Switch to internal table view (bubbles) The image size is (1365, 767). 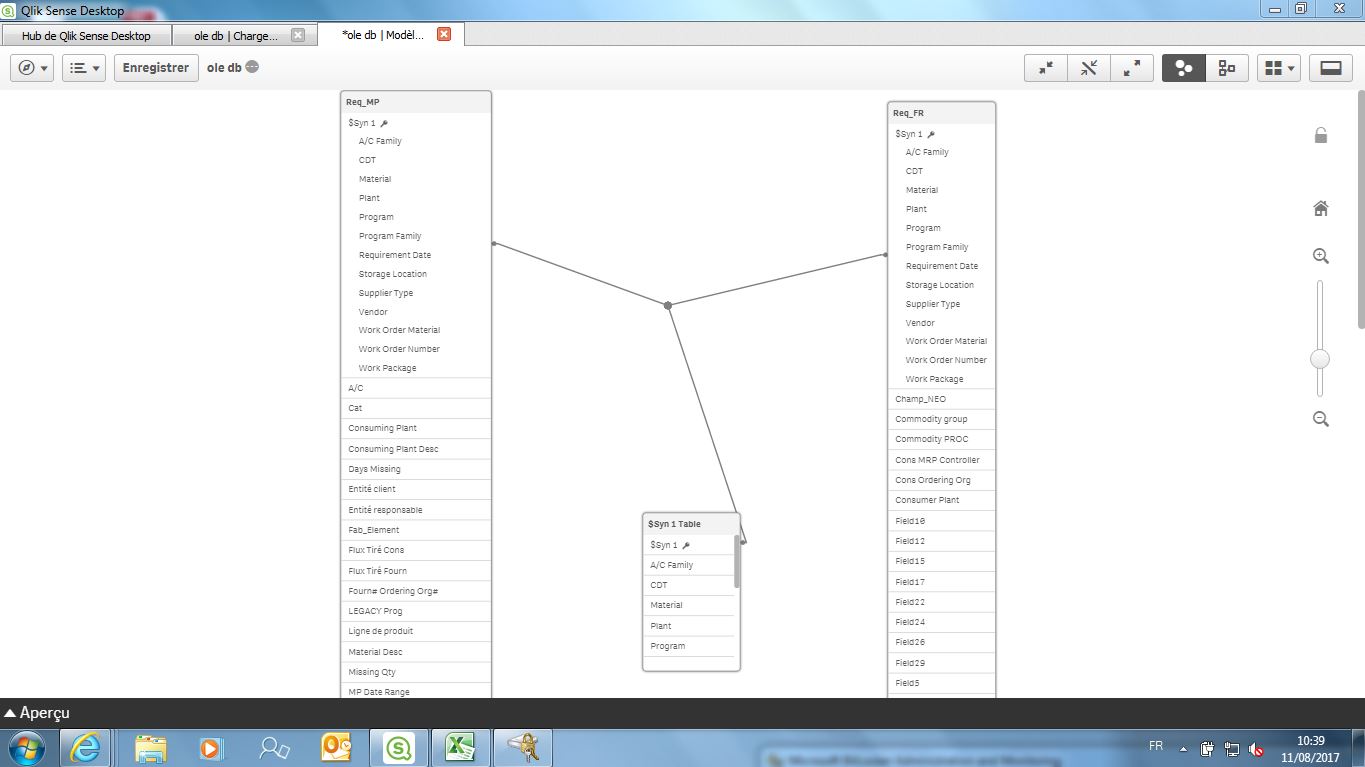(1184, 68)
